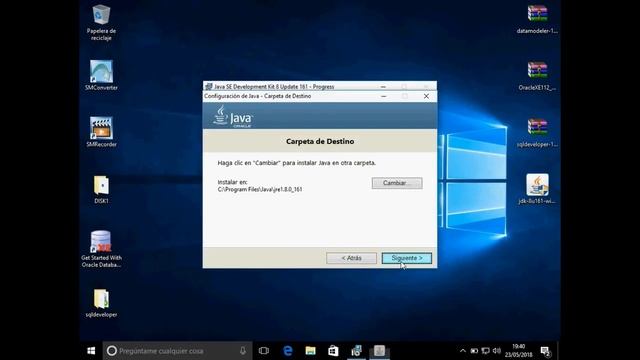The image size is (640, 360).
Task: Click the volume tray icon
Action: point(497,351)
